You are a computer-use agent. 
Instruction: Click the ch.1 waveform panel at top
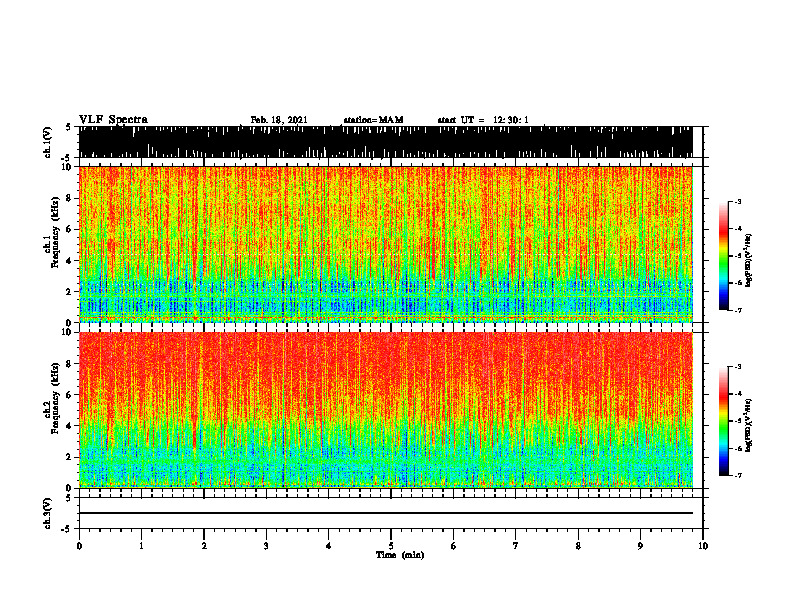385,142
